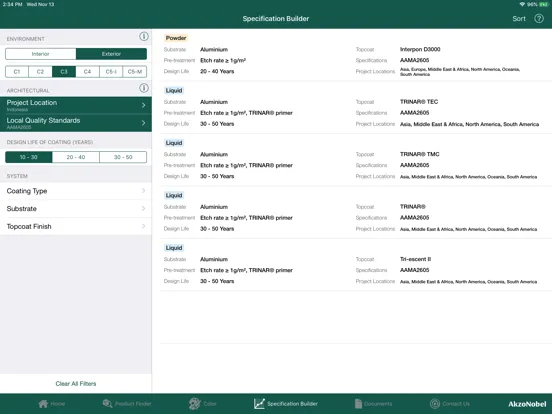
Task: Tap Liquid tag of Tri-escent II card
Action: point(174,248)
